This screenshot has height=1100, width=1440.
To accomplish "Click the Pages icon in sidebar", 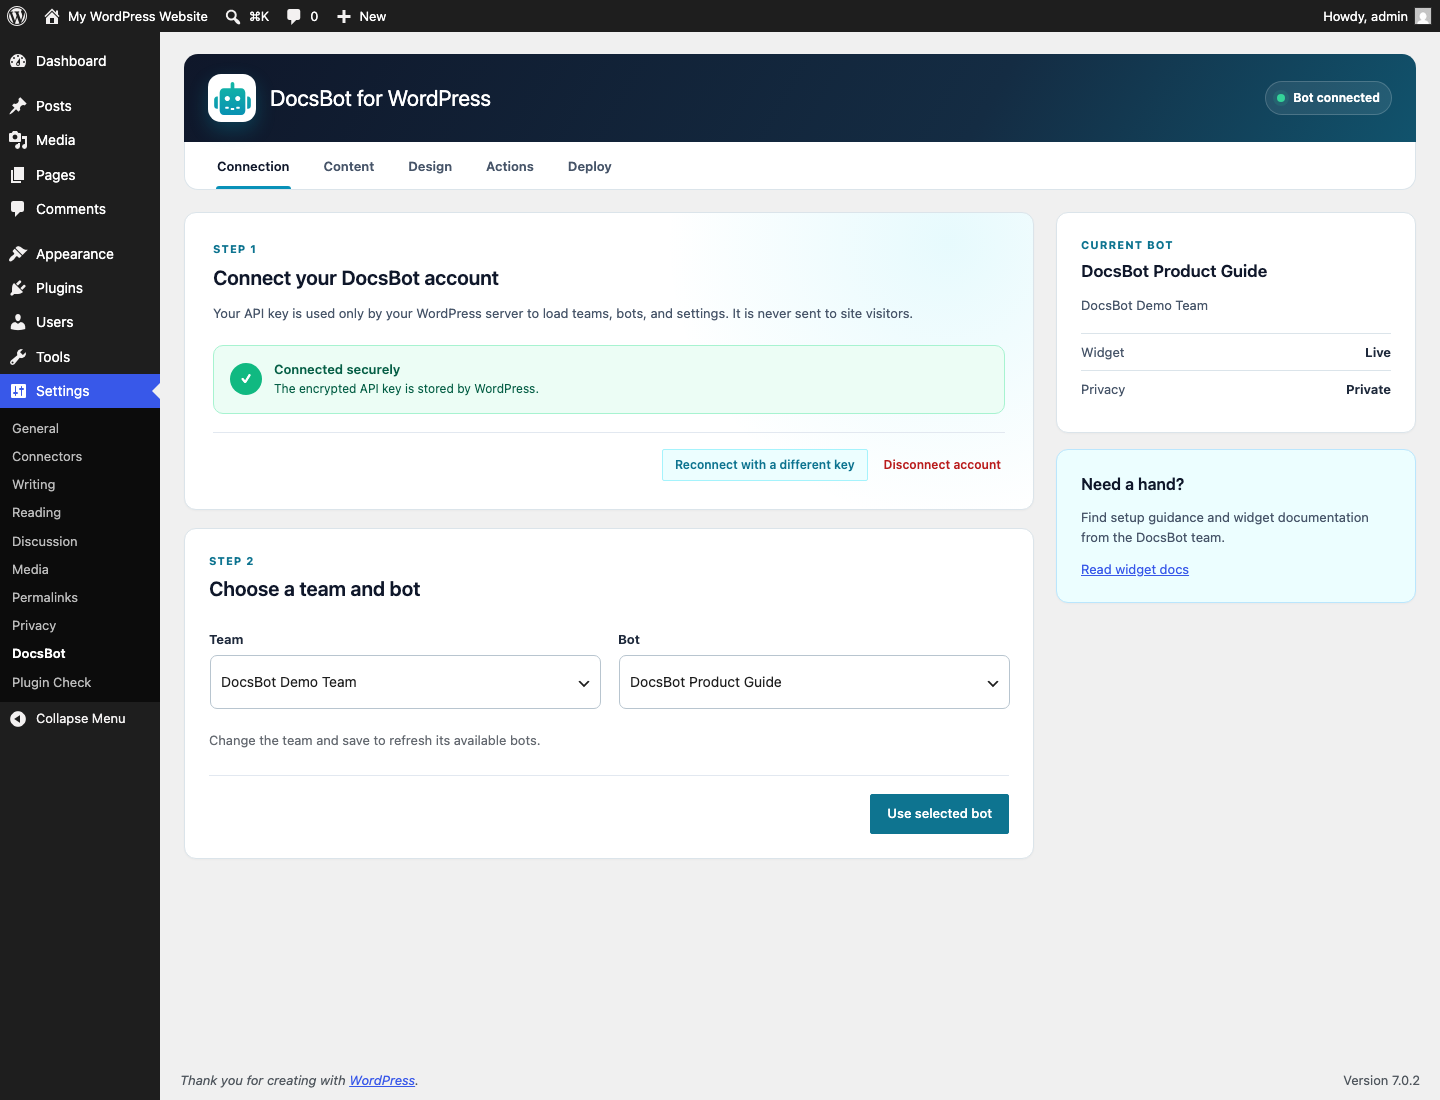I will 18,175.
